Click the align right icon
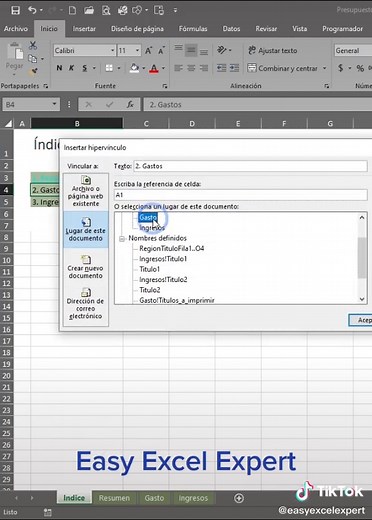This screenshot has width=372, height=520. pos(204,68)
